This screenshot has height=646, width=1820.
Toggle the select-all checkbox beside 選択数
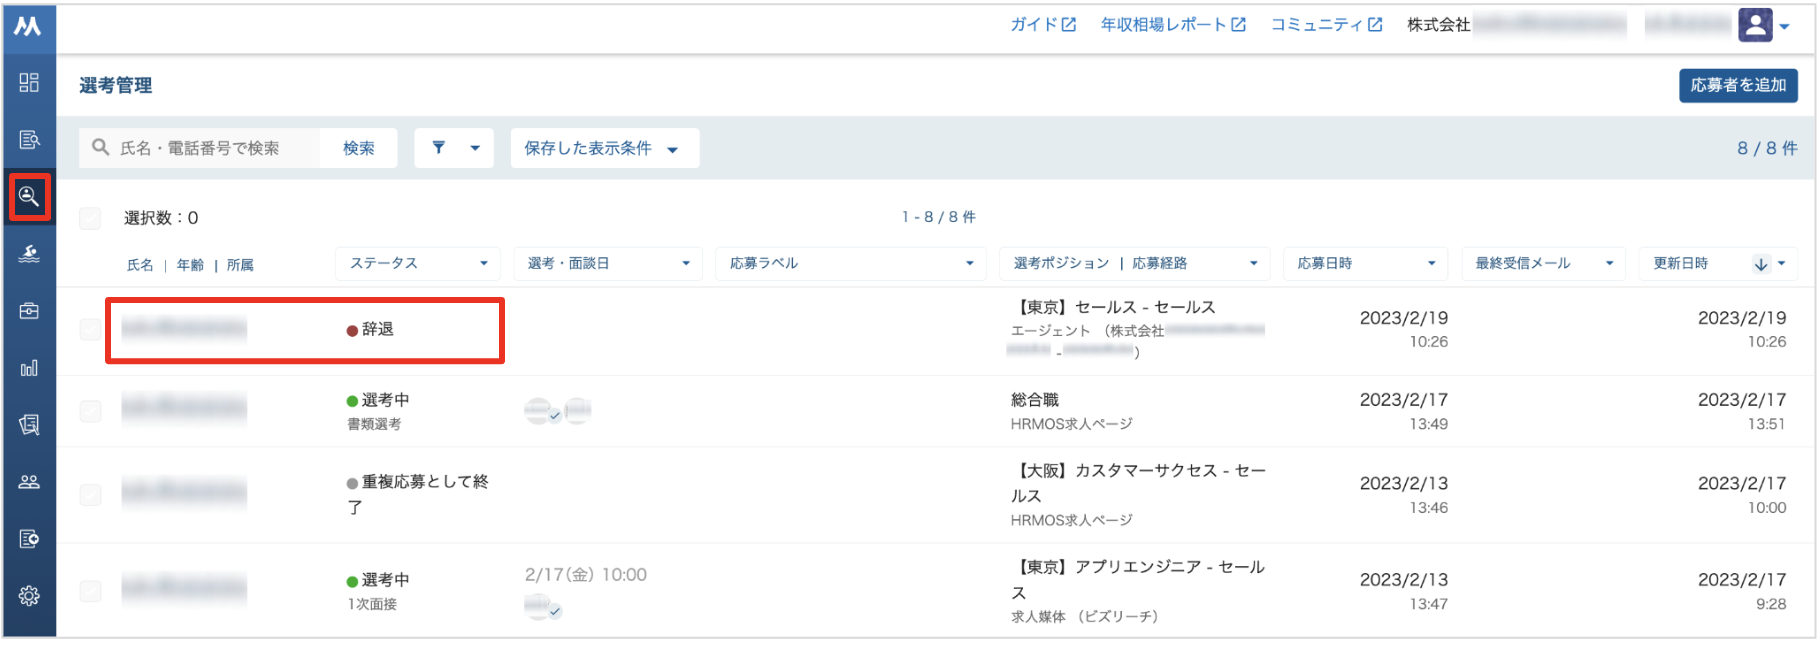click(90, 218)
